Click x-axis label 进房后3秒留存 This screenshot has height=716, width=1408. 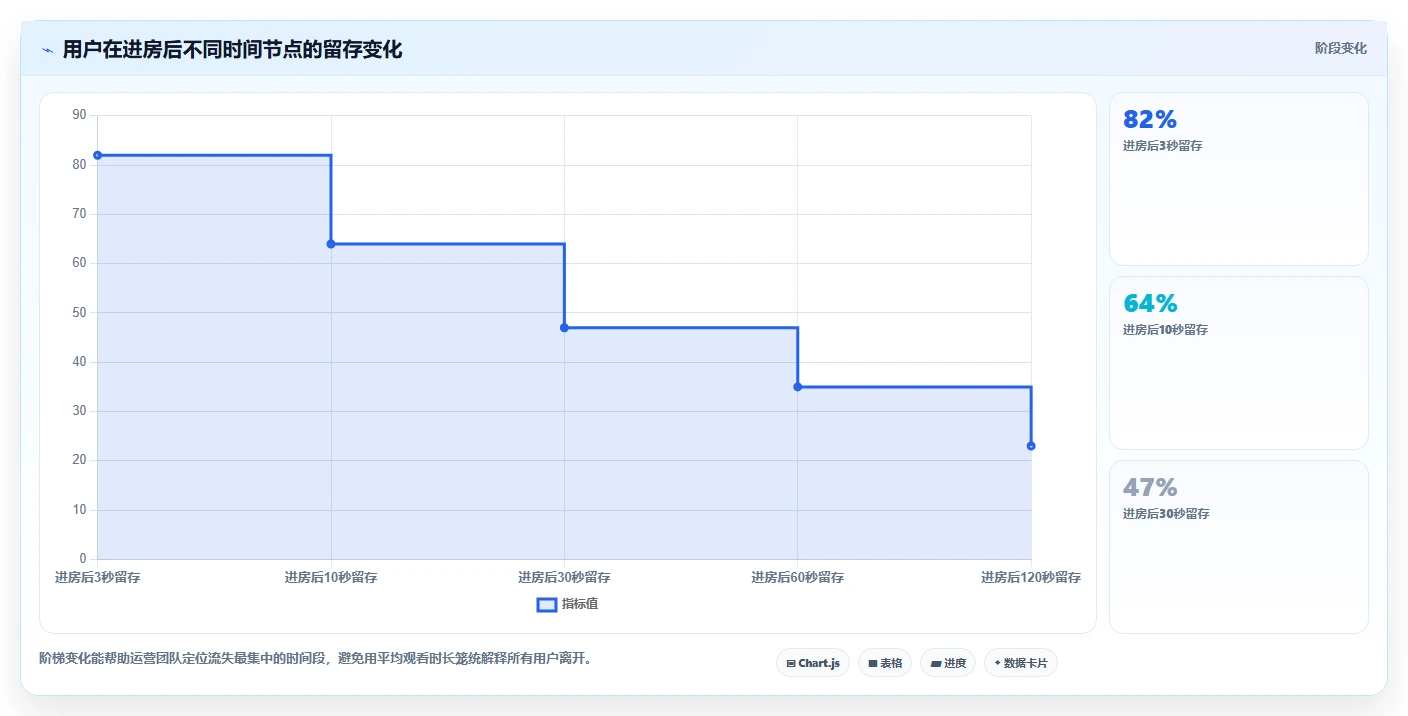[98, 577]
